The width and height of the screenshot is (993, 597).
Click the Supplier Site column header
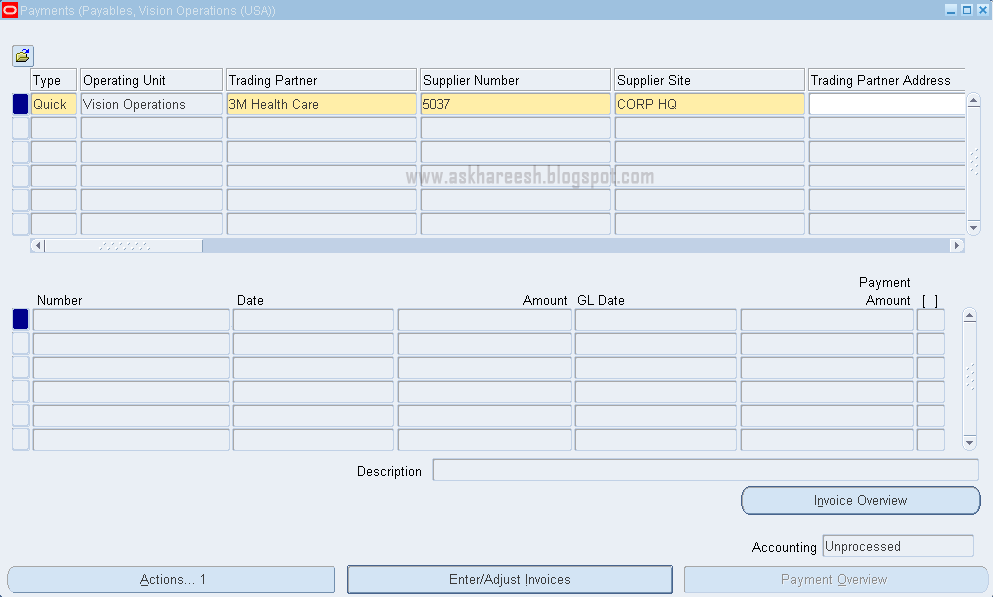pos(709,80)
